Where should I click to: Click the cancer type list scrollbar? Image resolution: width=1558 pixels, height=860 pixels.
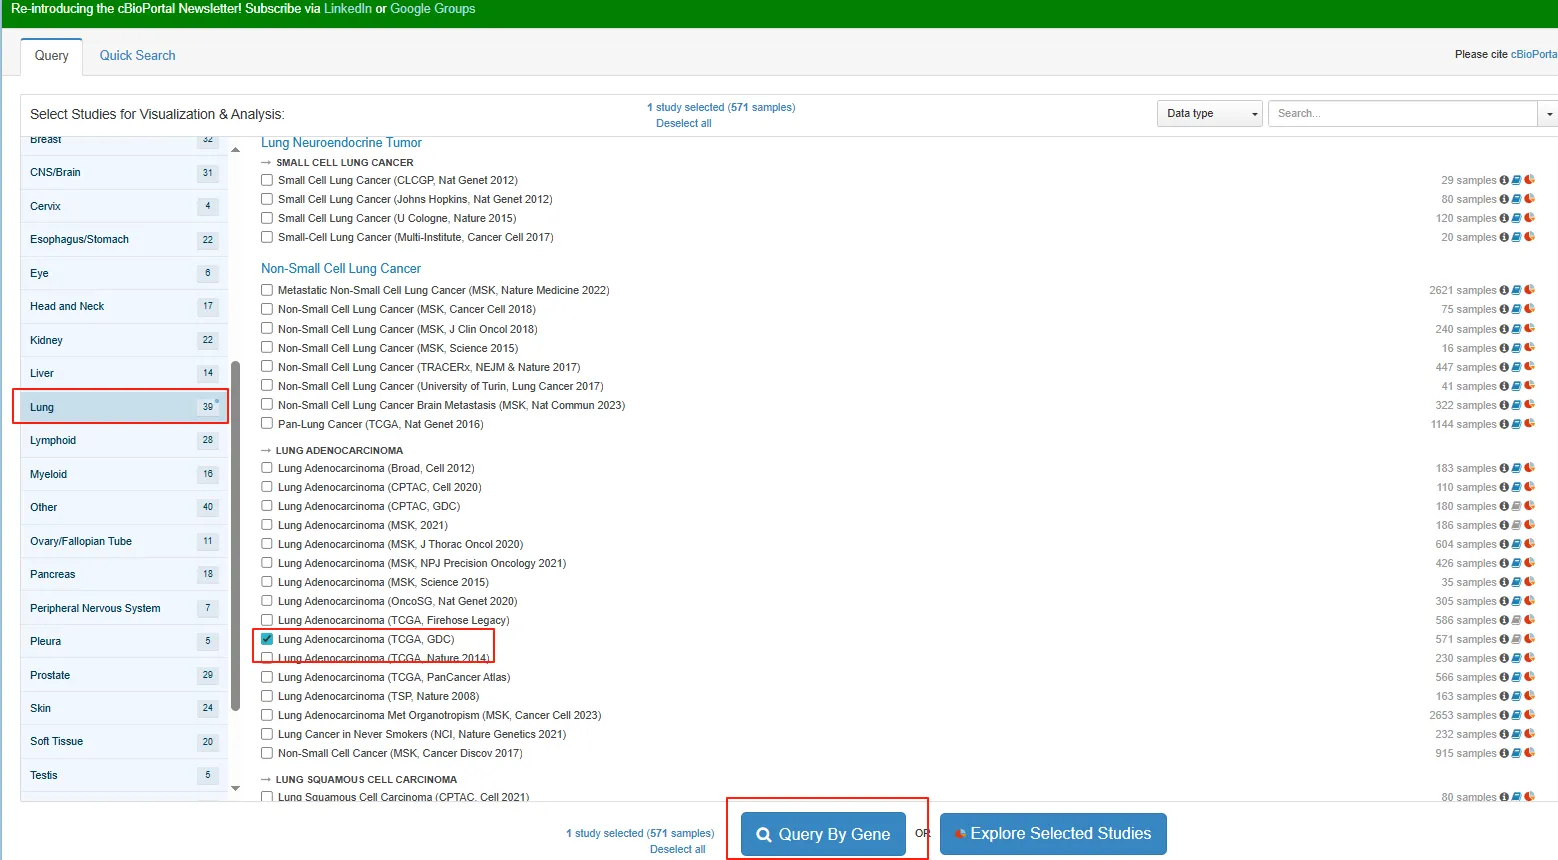(235, 535)
